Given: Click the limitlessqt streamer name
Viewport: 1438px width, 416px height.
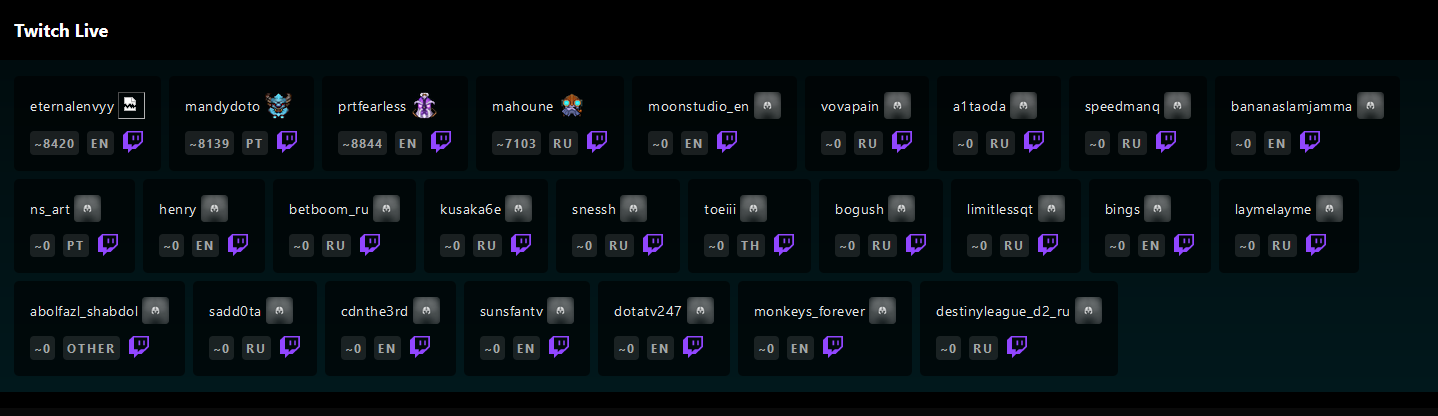Looking at the screenshot, I should coord(1000,209).
